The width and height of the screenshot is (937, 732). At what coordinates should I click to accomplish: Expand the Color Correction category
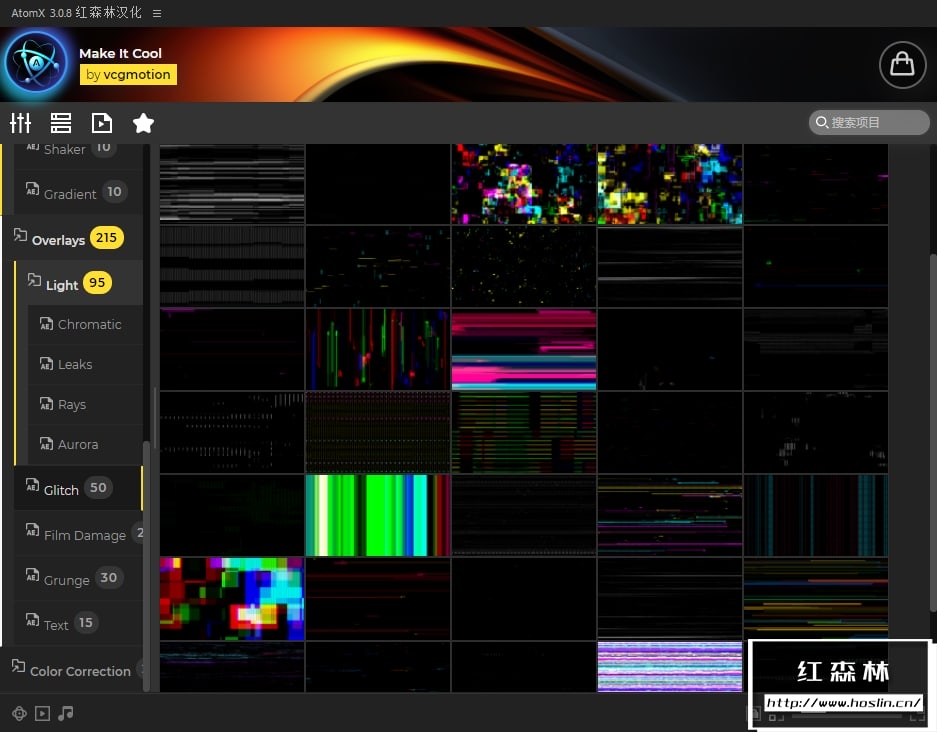click(80, 671)
